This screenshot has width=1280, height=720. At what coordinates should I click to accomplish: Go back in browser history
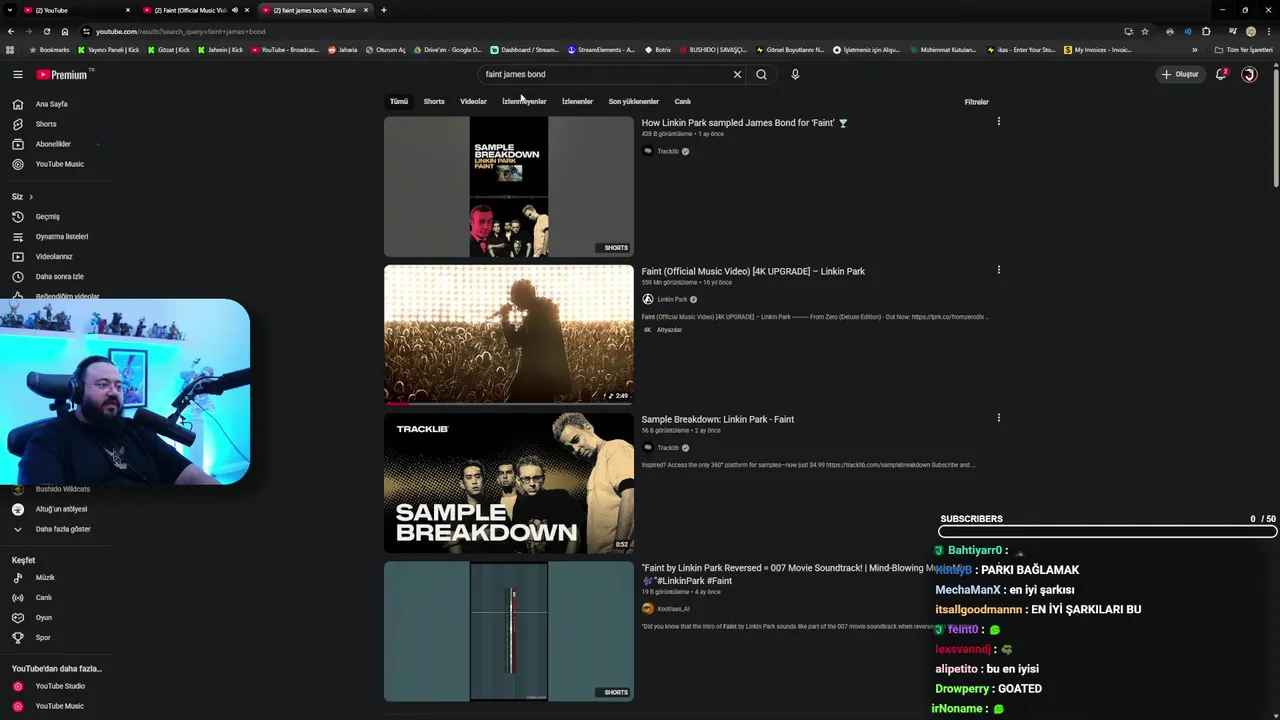pos(10,31)
